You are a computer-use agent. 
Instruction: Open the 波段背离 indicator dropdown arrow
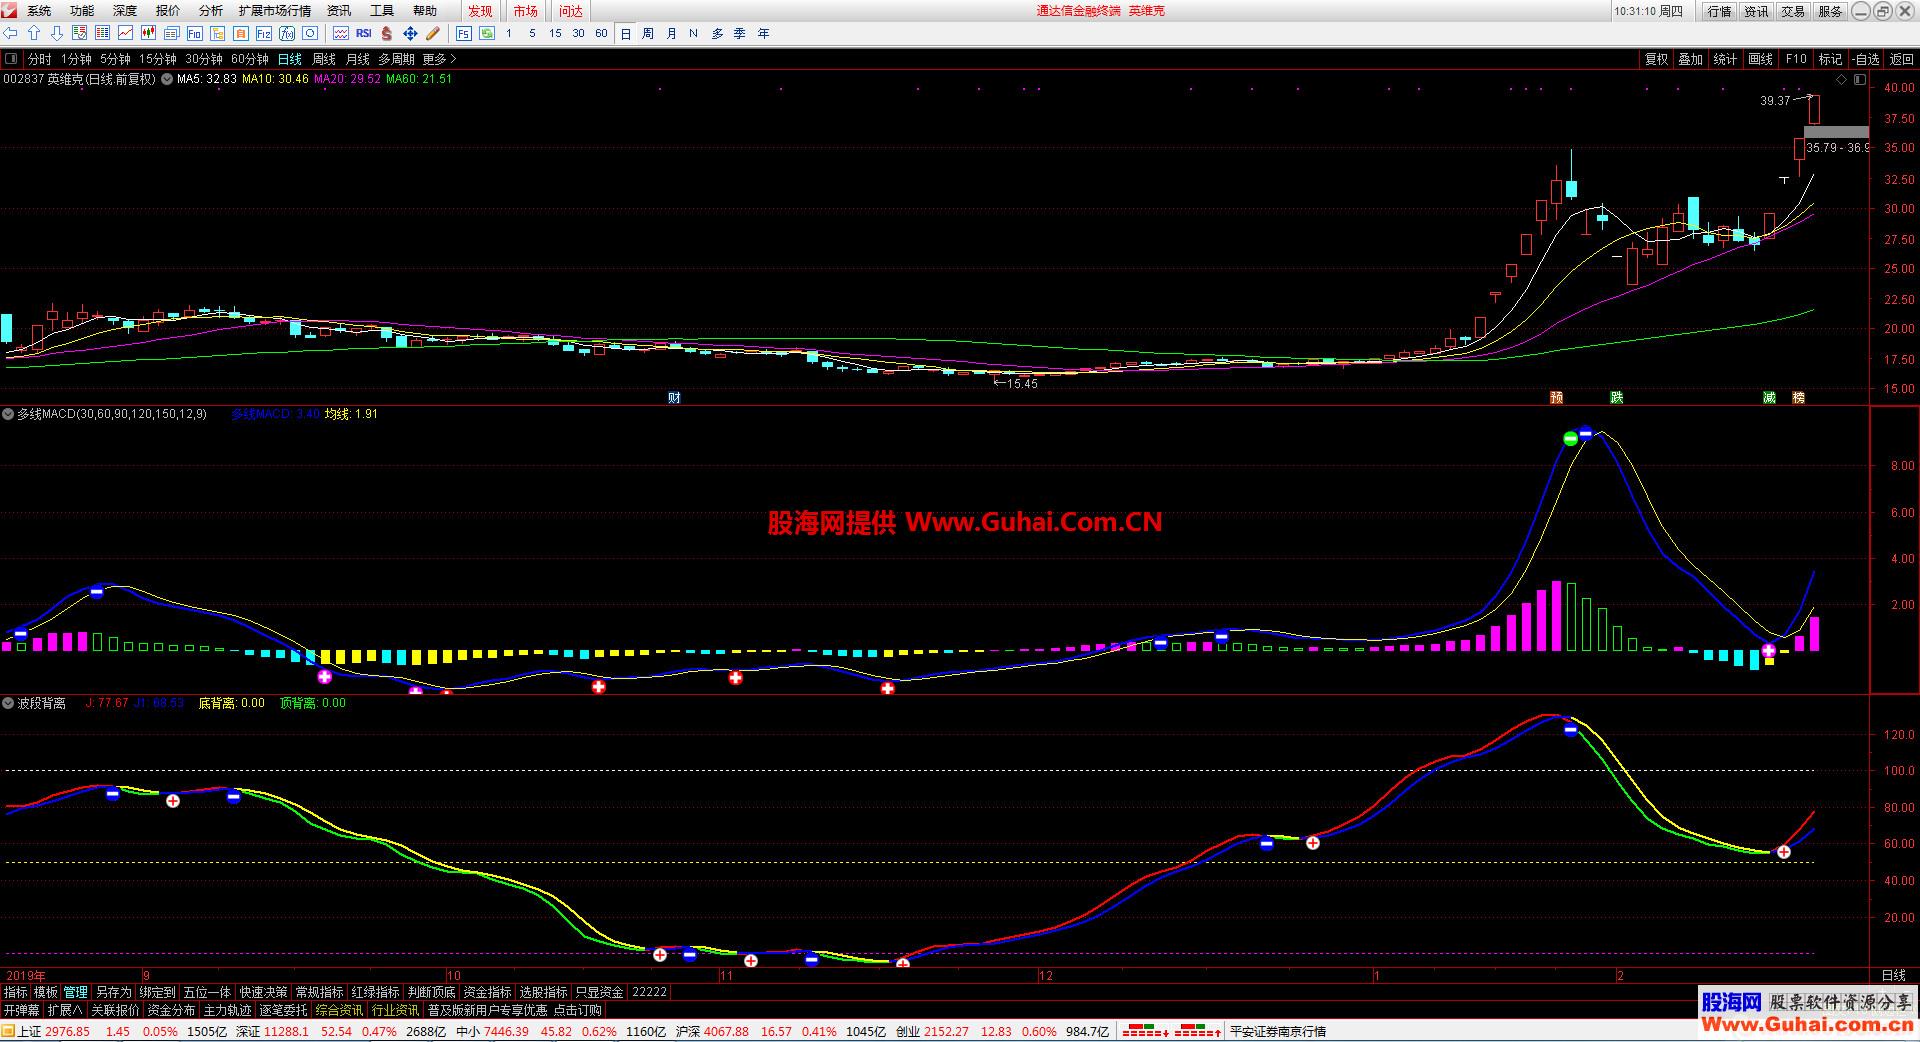tap(9, 703)
